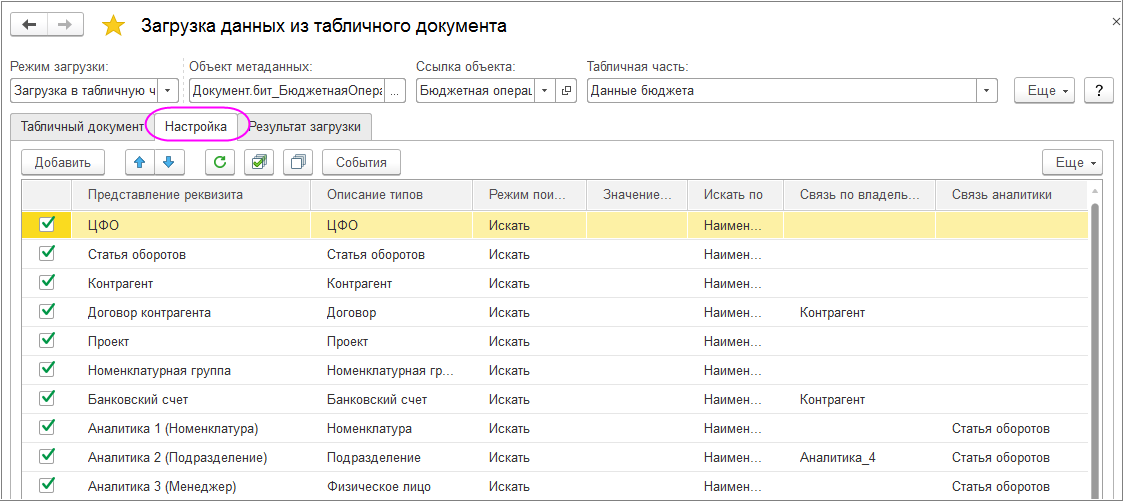Disable the Банковский счет row checkbox
Screen dimensions: 1123x501
coord(47,399)
